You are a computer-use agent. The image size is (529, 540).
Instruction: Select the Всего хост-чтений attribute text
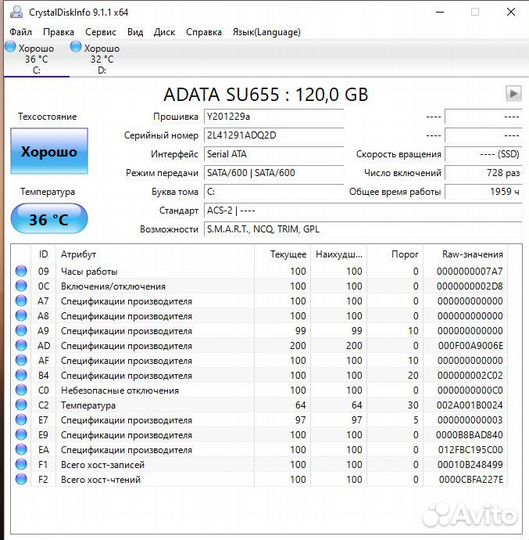(x=101, y=479)
